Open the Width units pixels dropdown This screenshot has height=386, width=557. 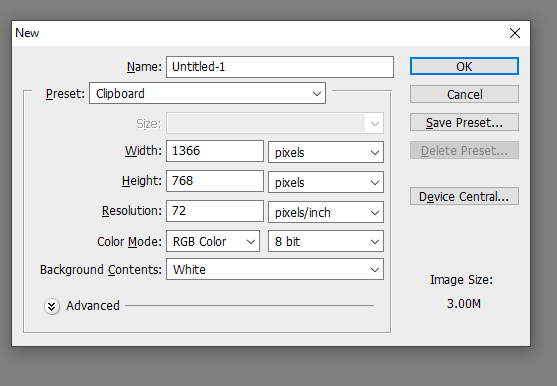point(326,152)
